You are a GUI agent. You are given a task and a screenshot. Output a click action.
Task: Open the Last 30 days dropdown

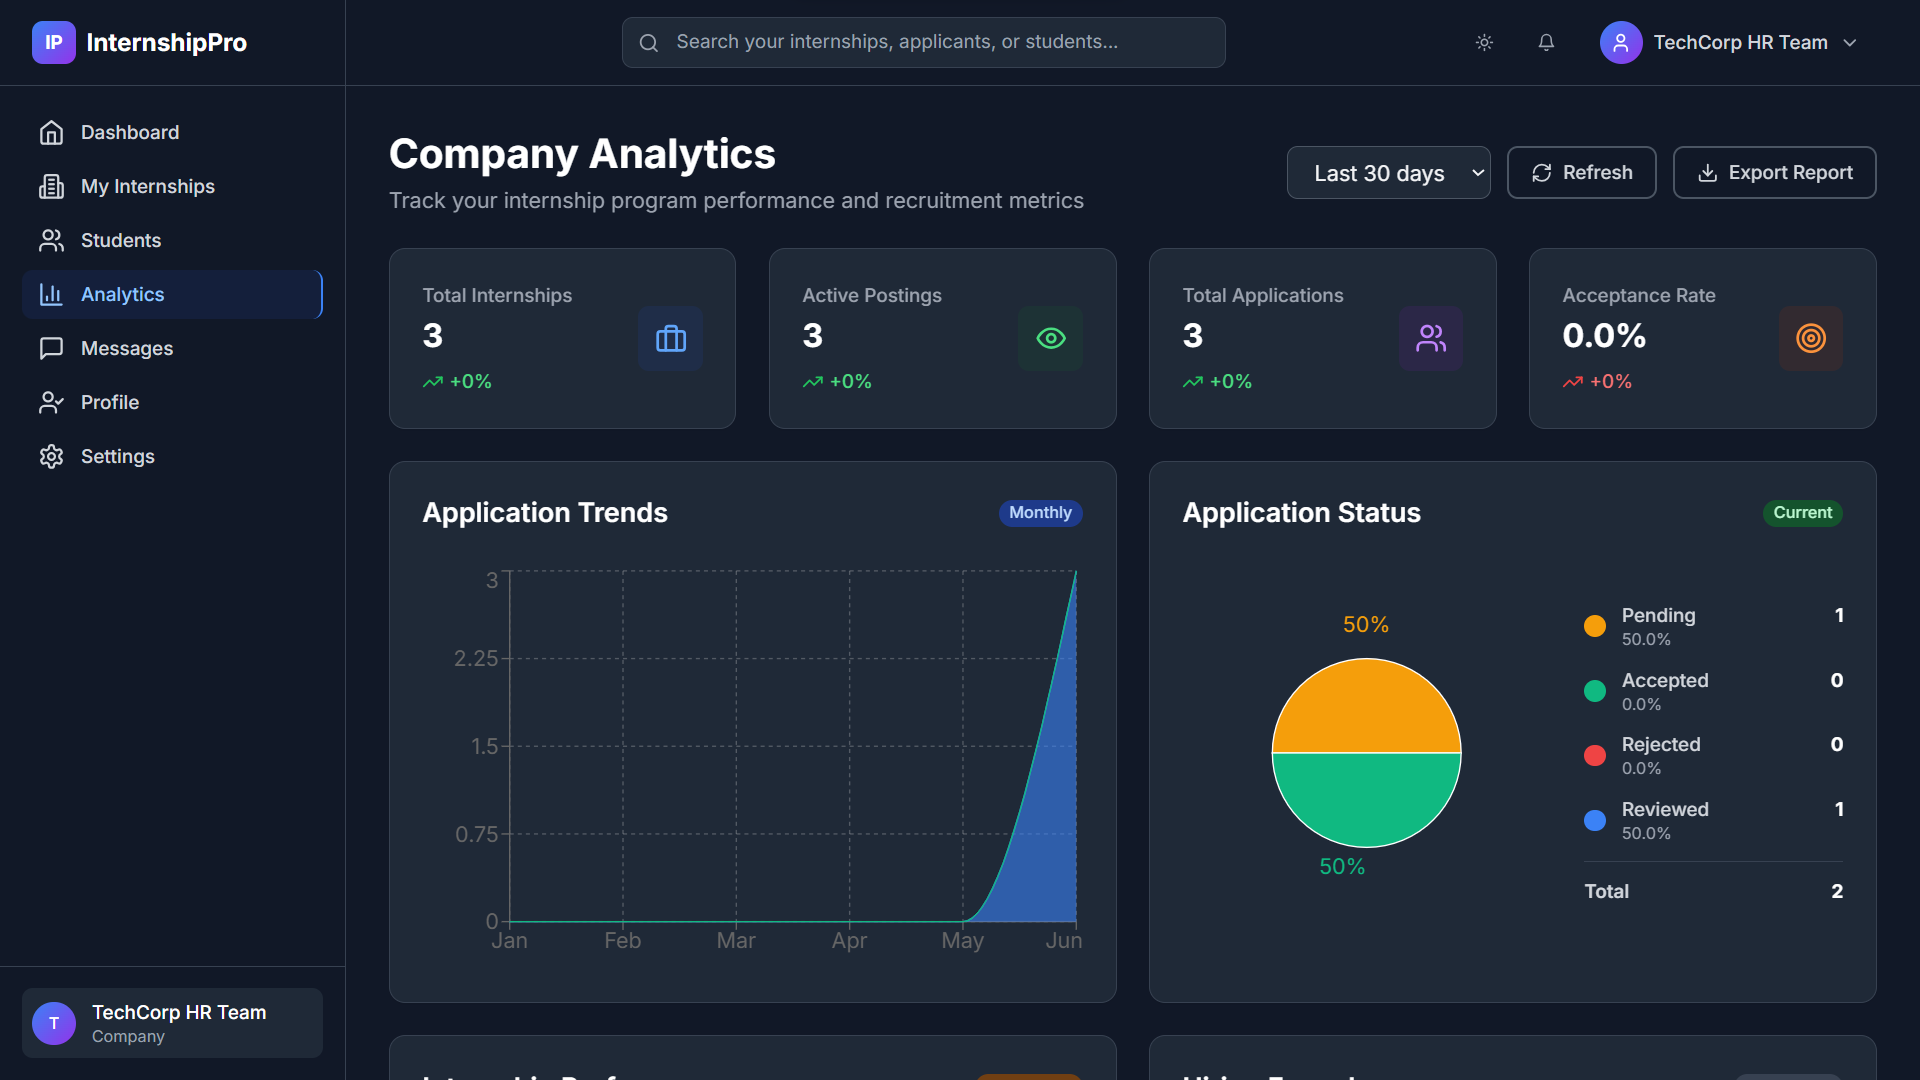point(1388,173)
